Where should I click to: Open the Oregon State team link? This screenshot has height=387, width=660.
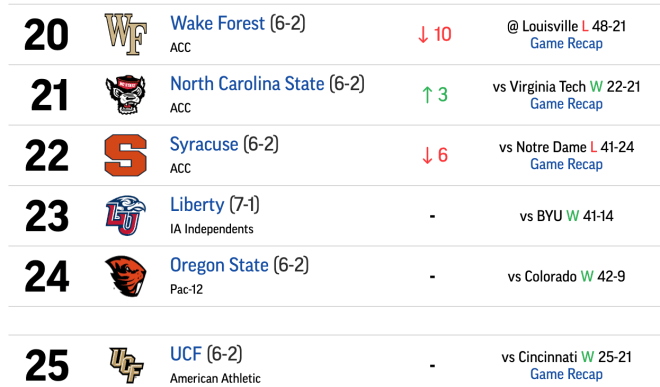(x=219, y=265)
